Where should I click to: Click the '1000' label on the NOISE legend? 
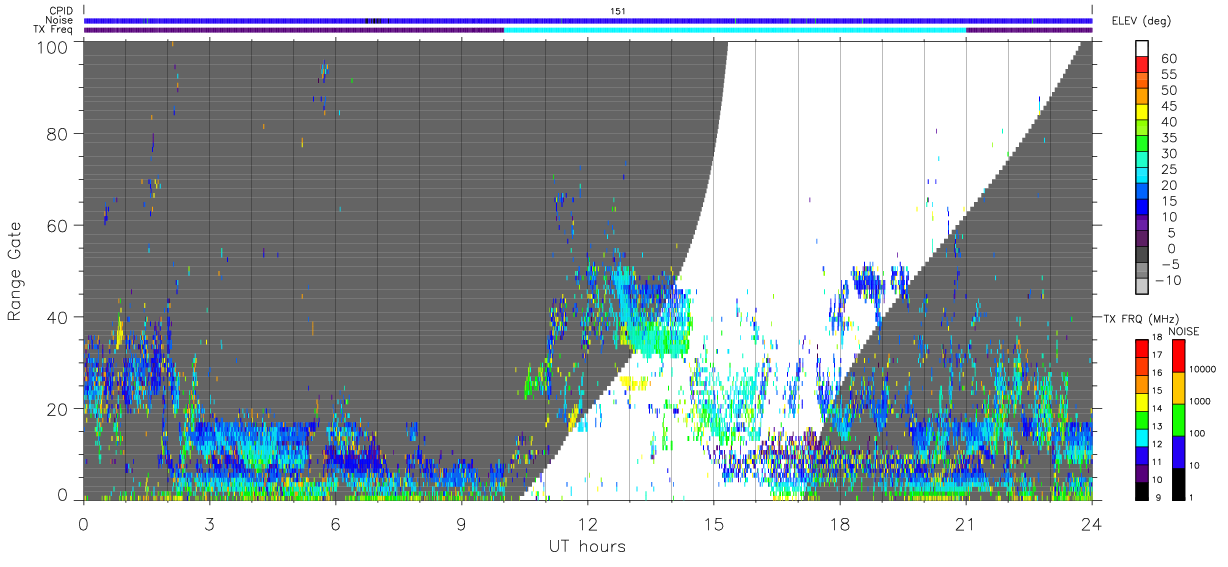point(1201,401)
